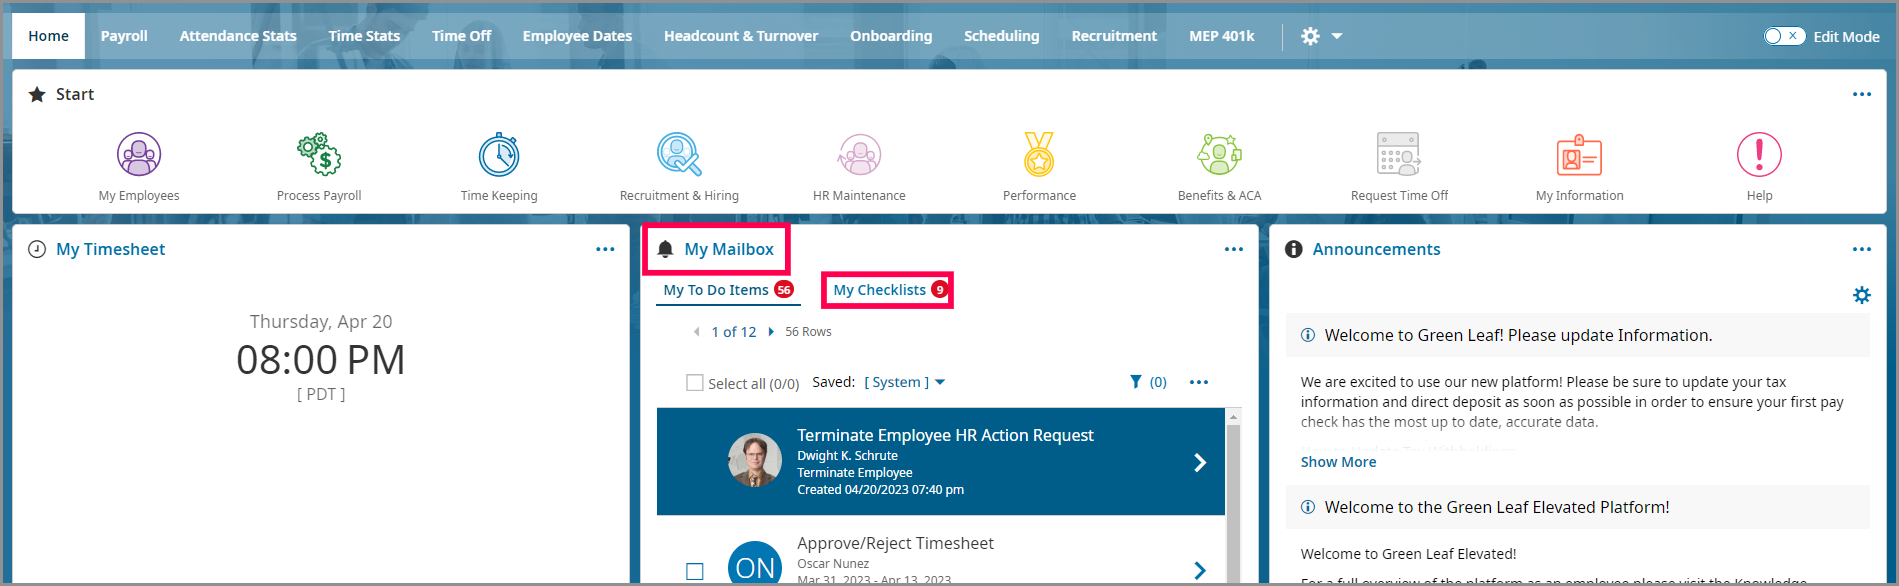Click Dwight K. Schrute's profile photo
The width and height of the screenshot is (1899, 586).
coord(755,460)
